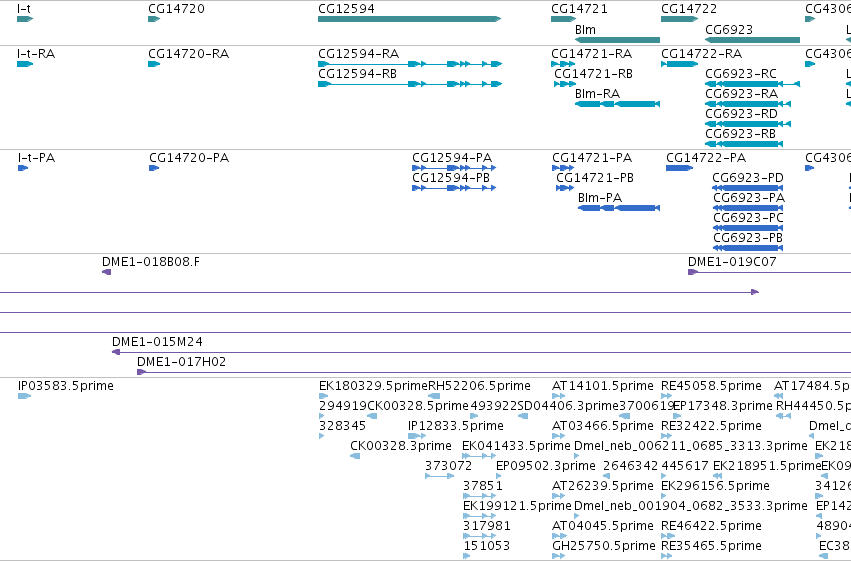The width and height of the screenshot is (851, 561).
Task: Select the CG6923-PA protein feature
Action: tap(748, 208)
